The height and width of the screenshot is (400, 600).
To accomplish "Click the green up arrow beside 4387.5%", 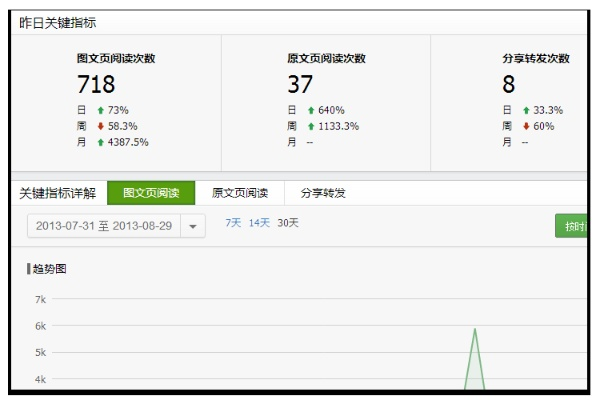I will (x=101, y=142).
